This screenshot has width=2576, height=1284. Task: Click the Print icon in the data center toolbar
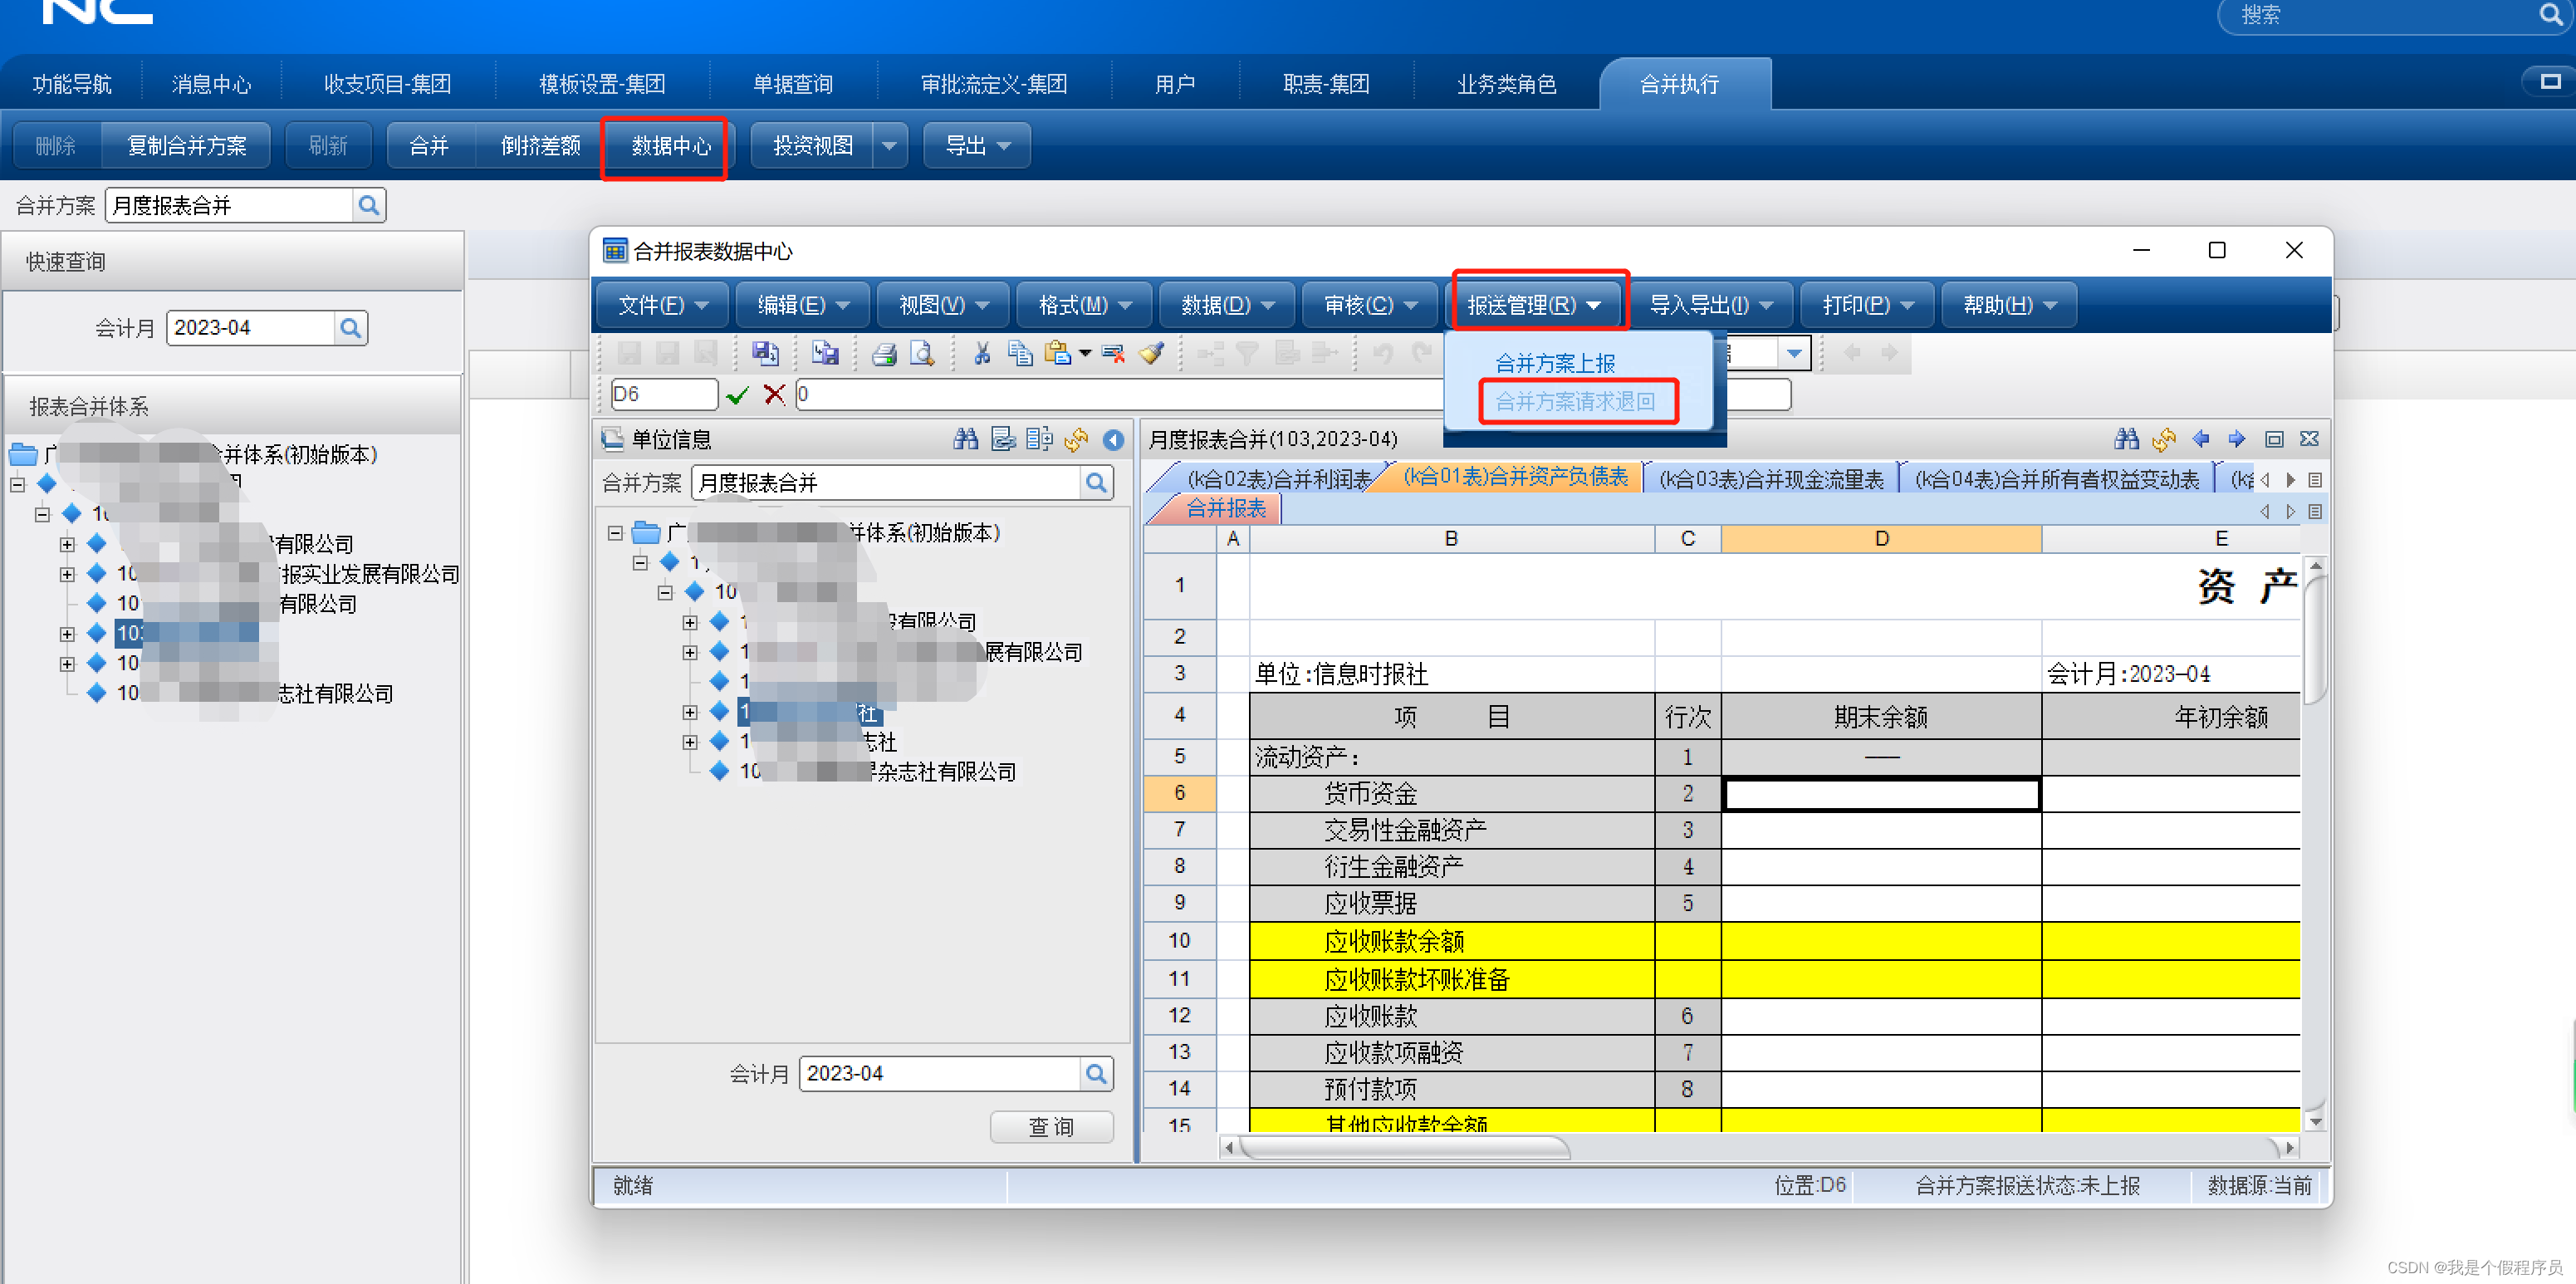click(x=884, y=353)
